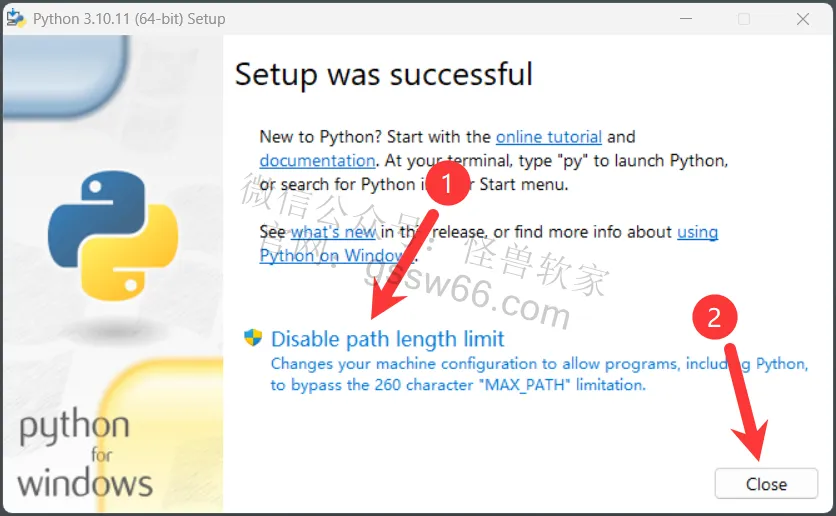Open the documentation link
Screen dimensions: 836x516
coord(317,160)
